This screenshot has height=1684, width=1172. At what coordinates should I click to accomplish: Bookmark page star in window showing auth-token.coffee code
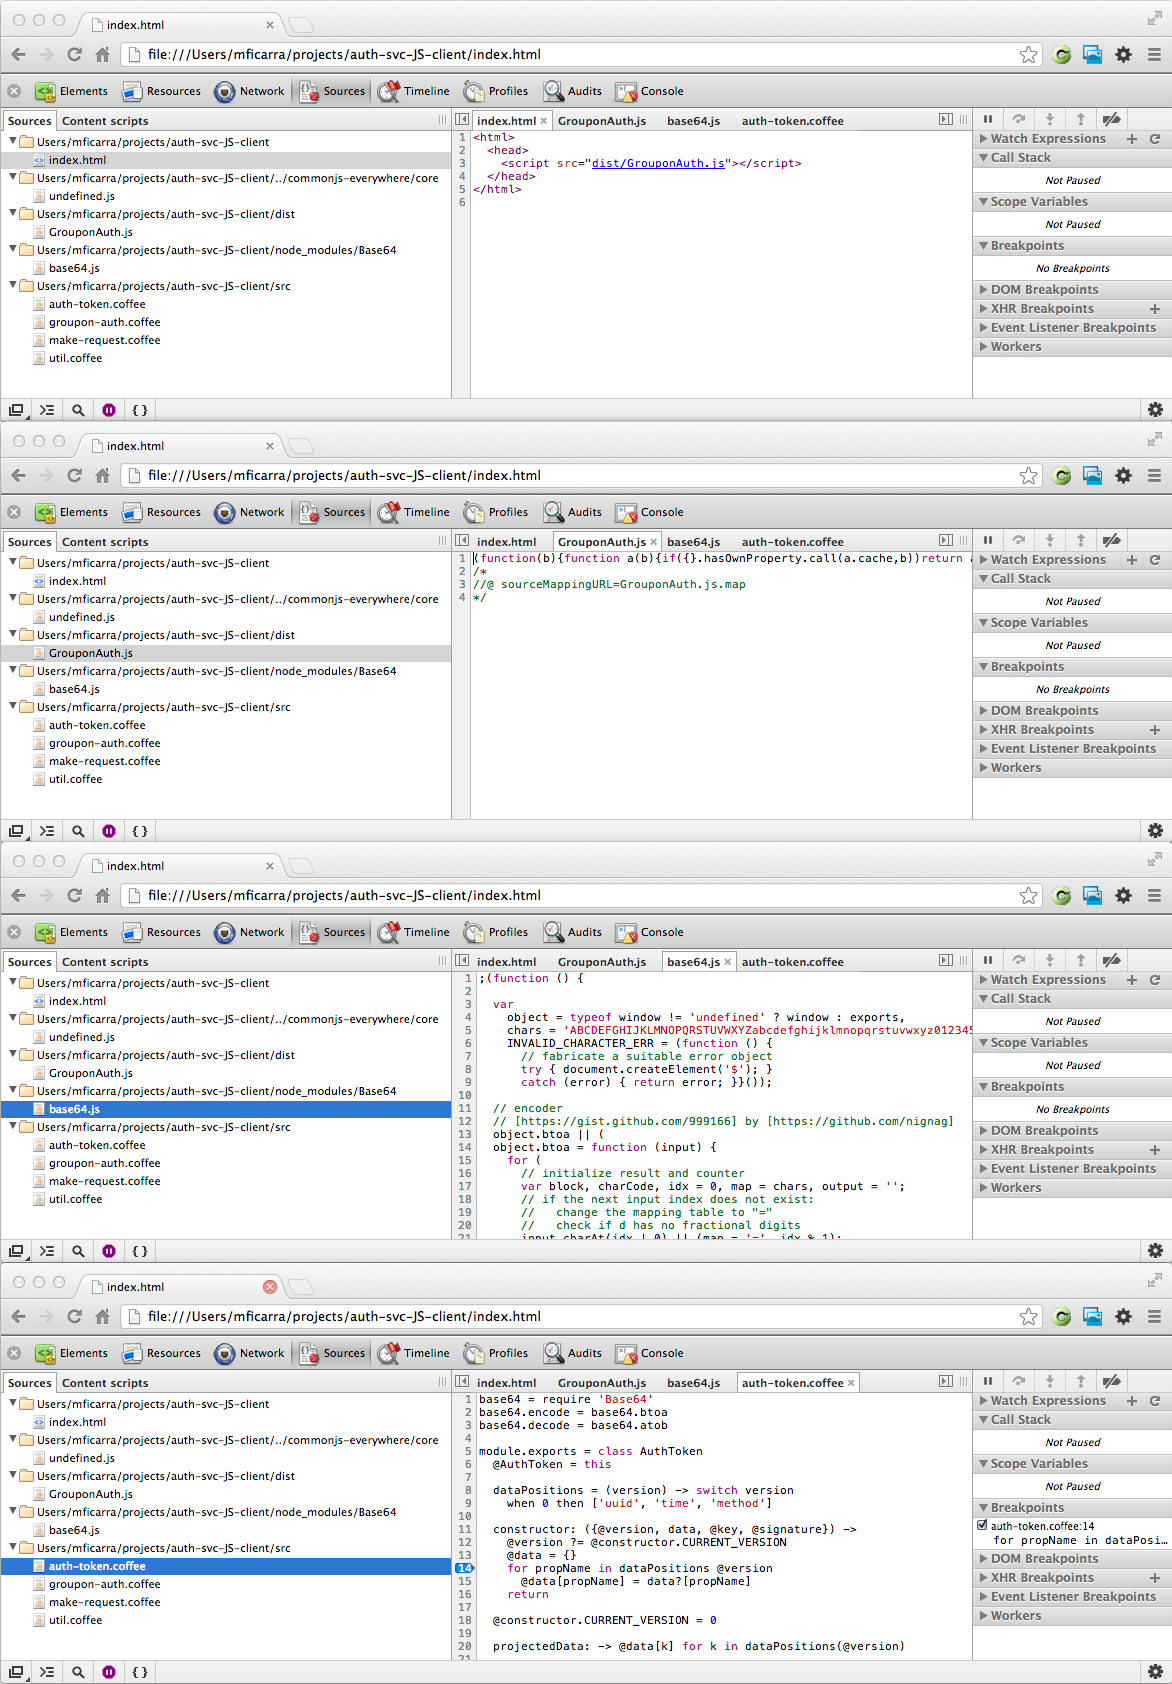point(1028,1317)
